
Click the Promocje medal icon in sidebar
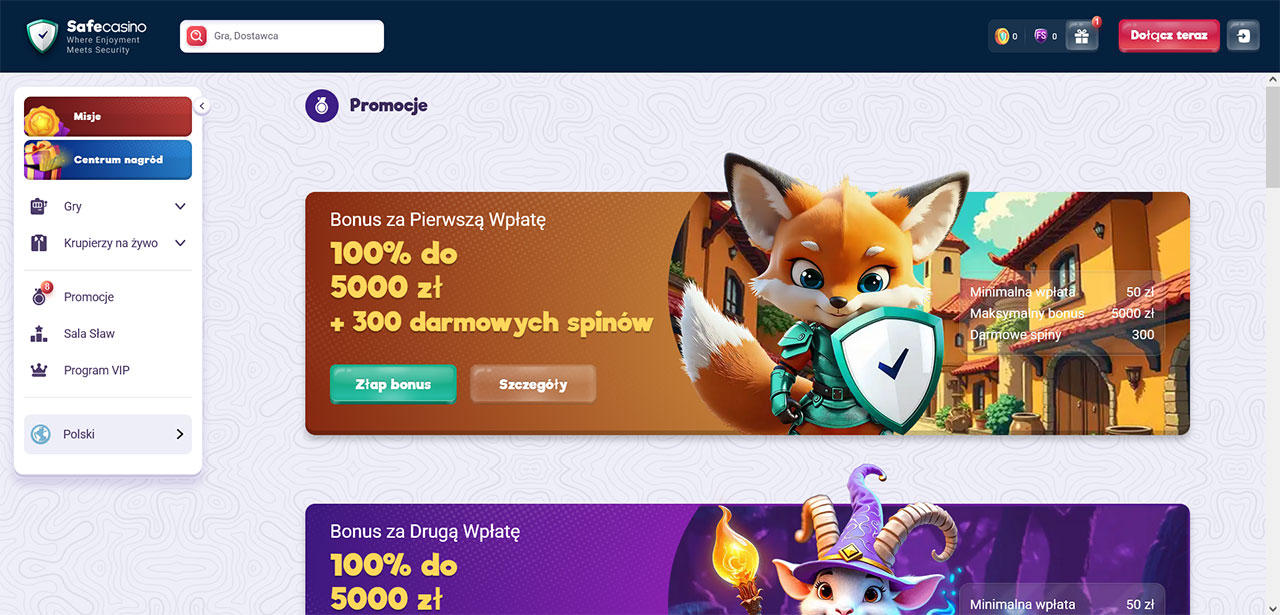click(x=40, y=296)
